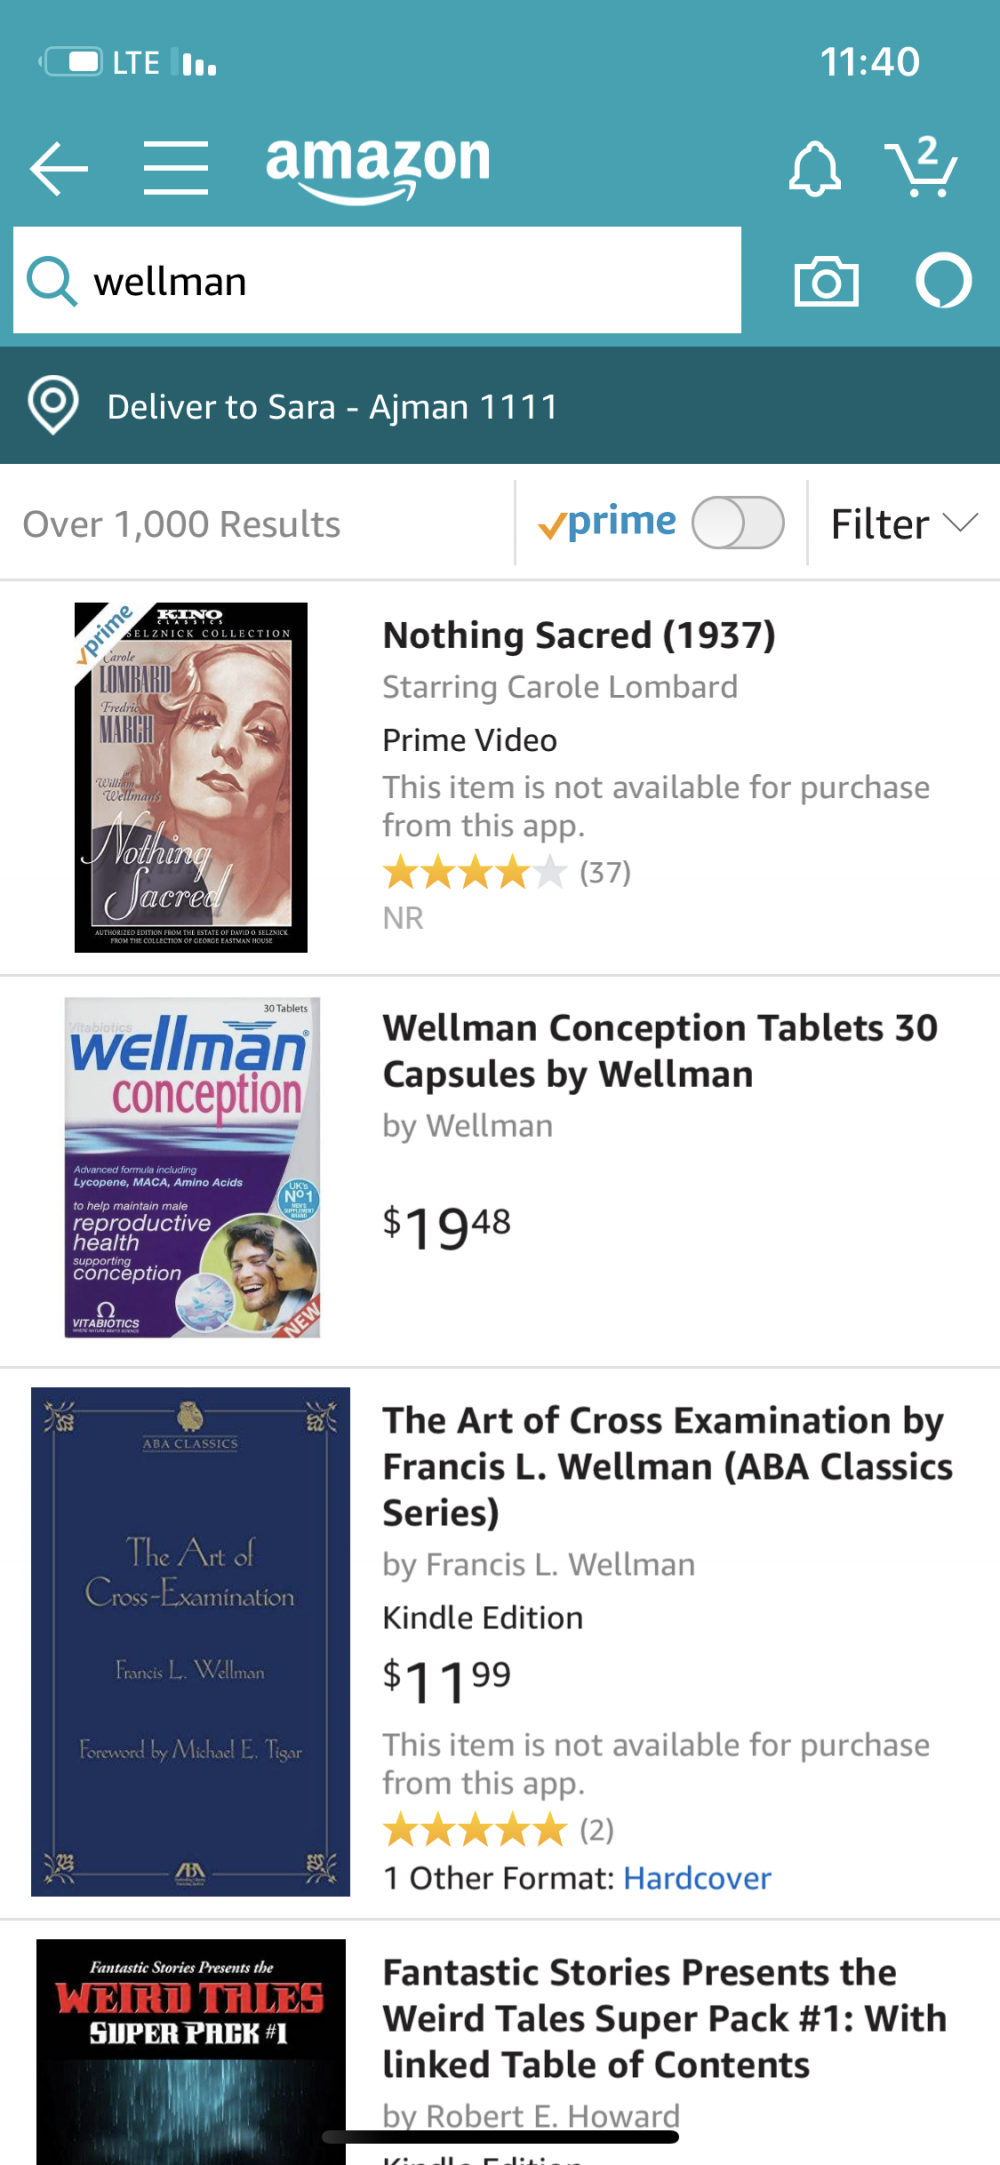This screenshot has height=2165, width=1000.
Task: Open the hamburger menu
Action: [176, 168]
